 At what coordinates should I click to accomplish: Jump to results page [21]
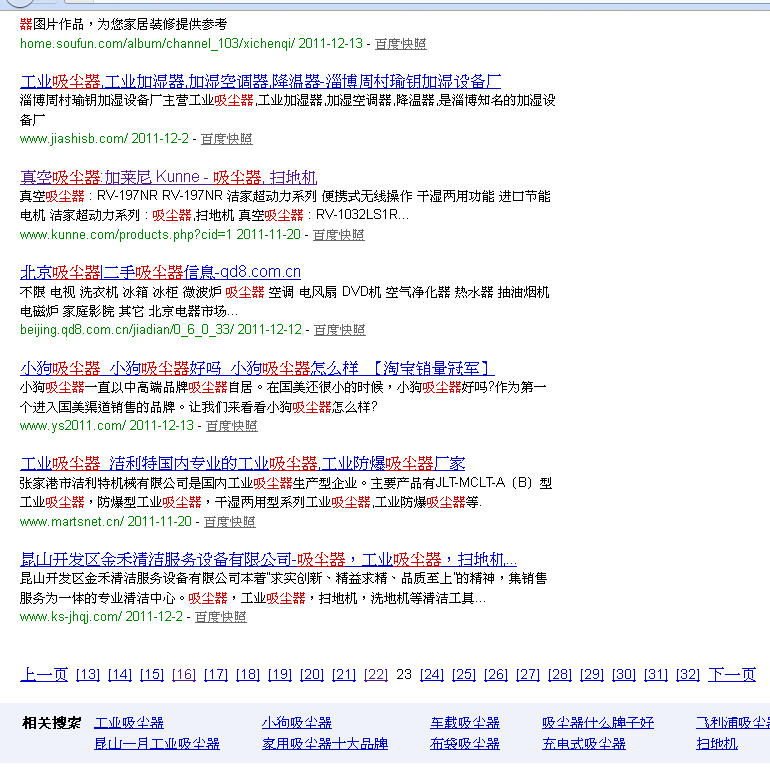pyautogui.click(x=344, y=675)
